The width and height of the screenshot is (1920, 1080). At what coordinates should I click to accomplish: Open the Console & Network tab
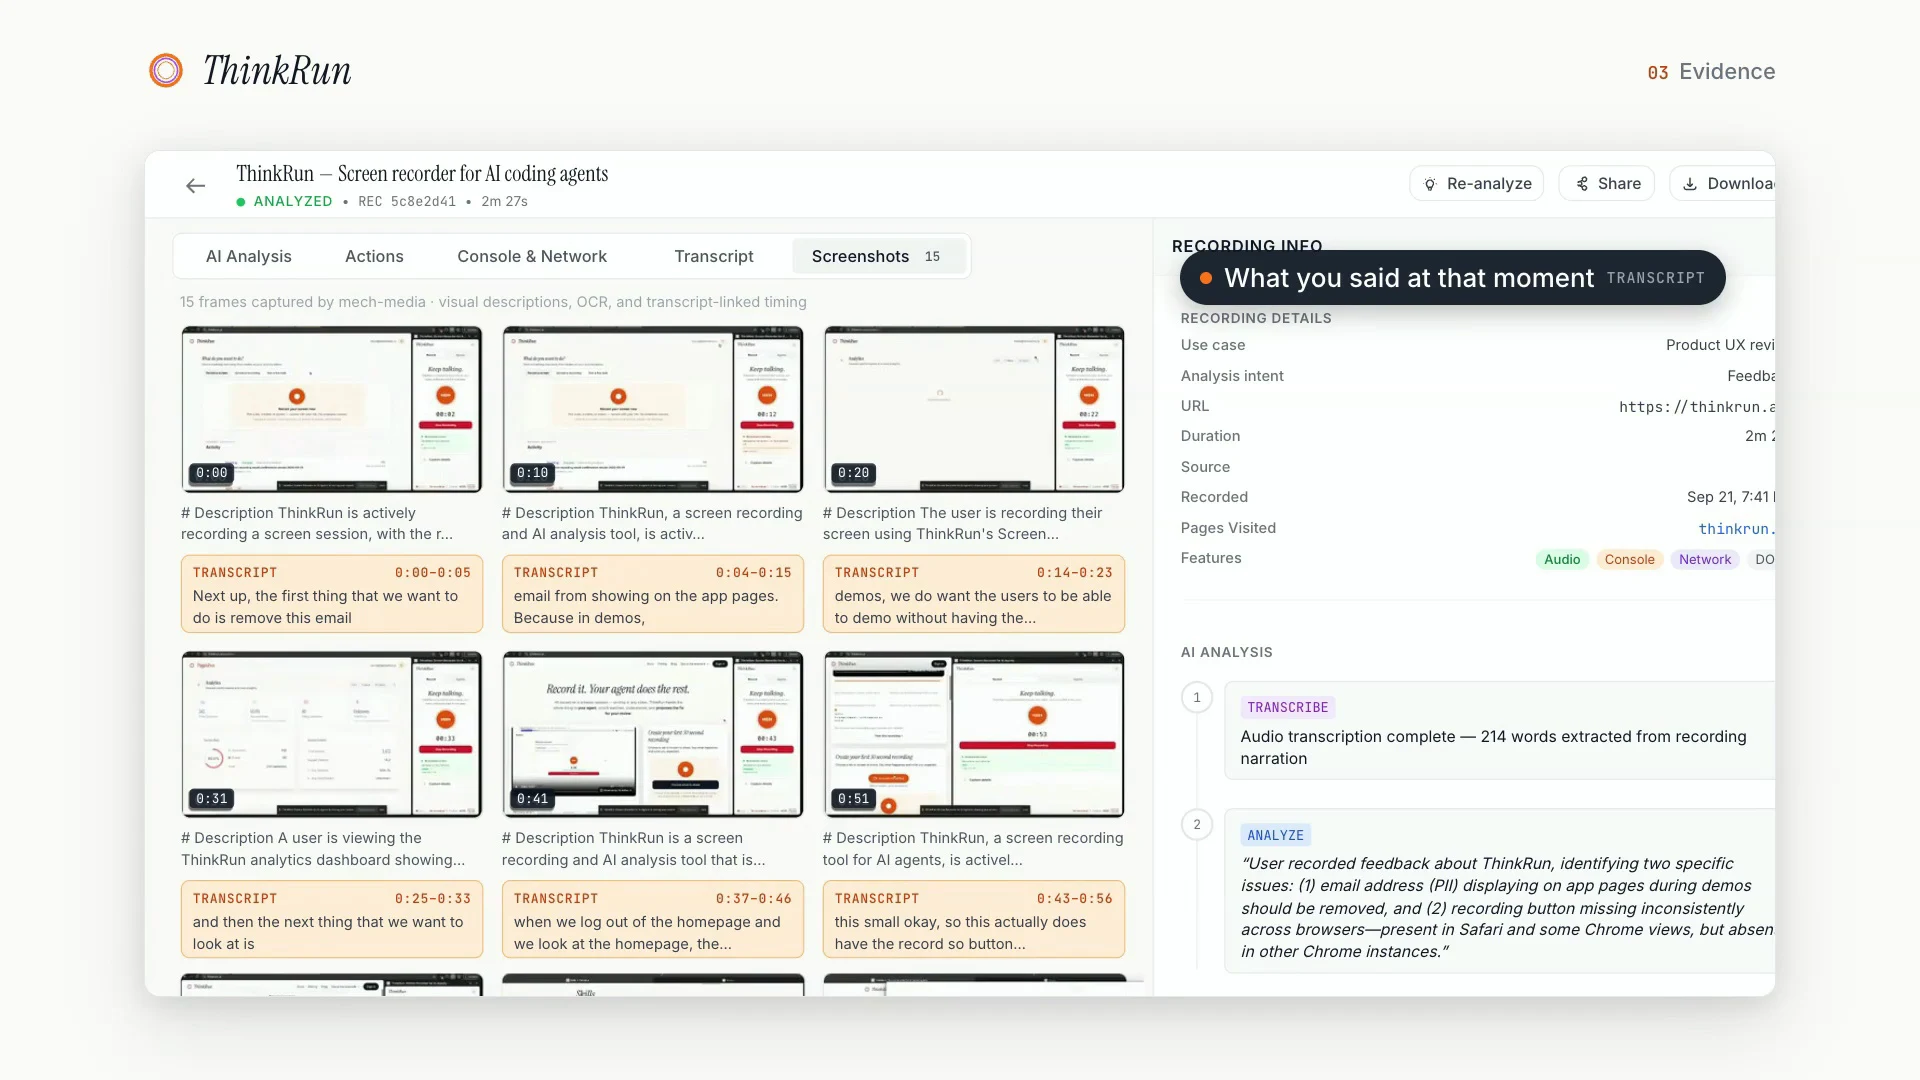[532, 256]
